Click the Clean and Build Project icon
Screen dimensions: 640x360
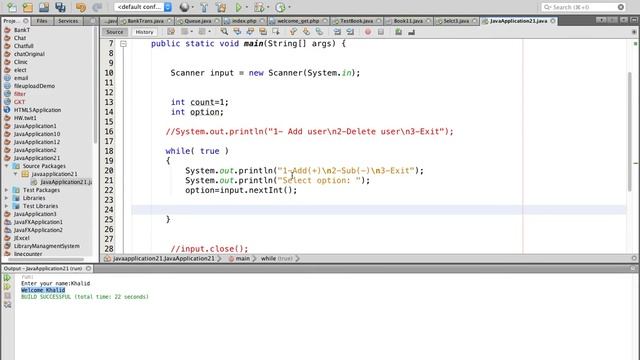pos(221,7)
